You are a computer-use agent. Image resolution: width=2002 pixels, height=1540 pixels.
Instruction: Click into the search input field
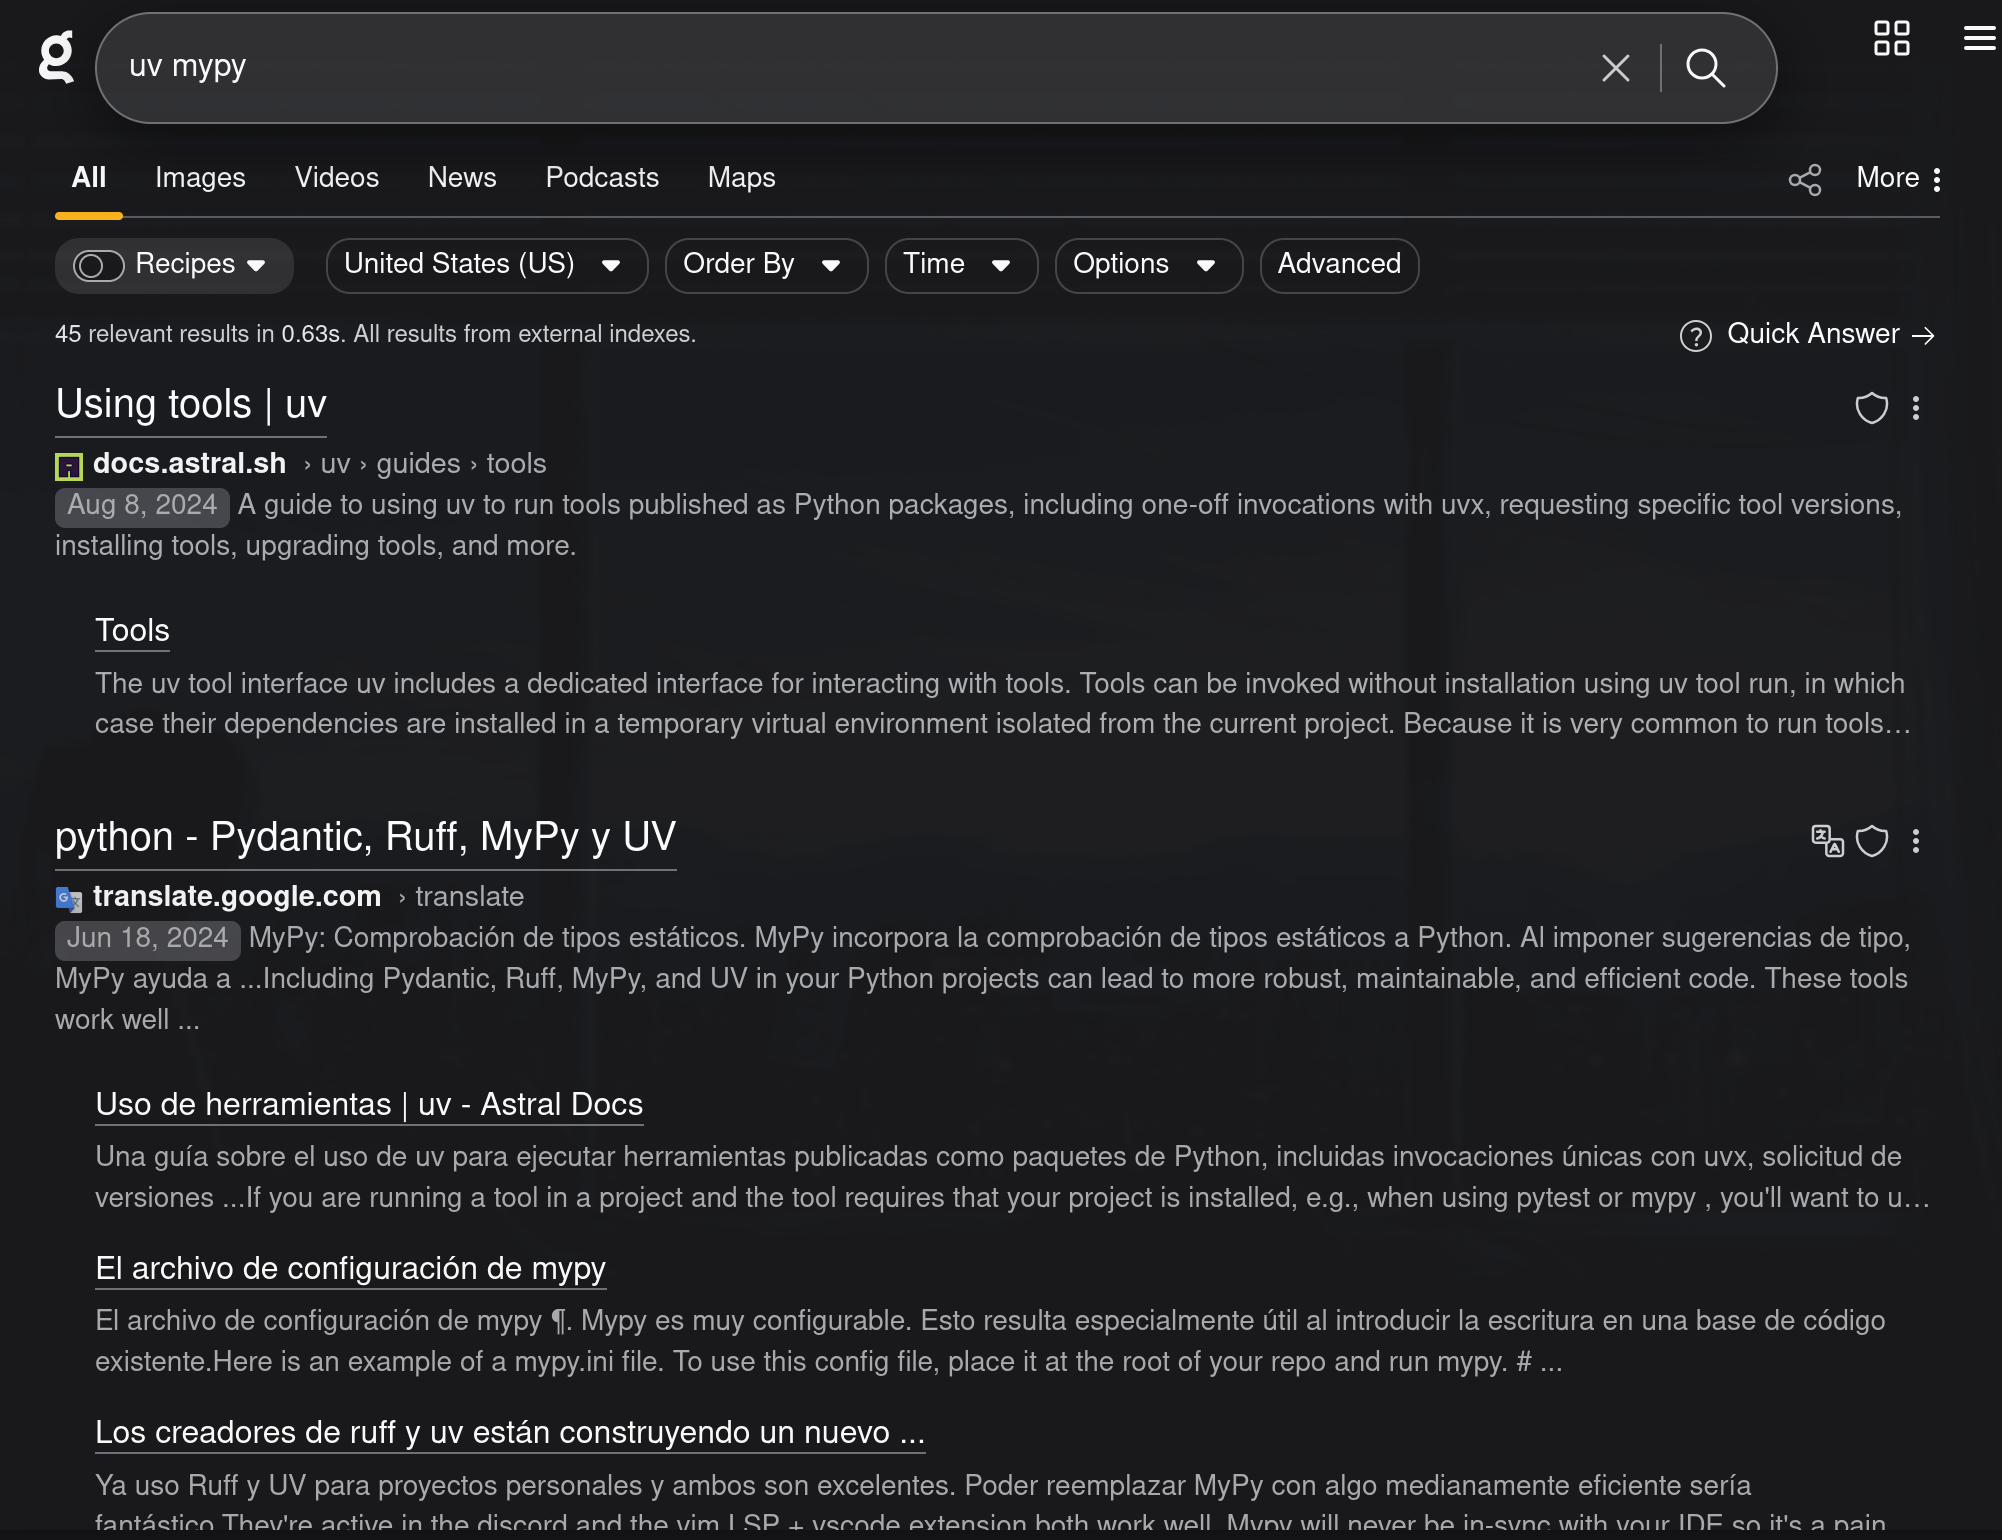[x=850, y=68]
